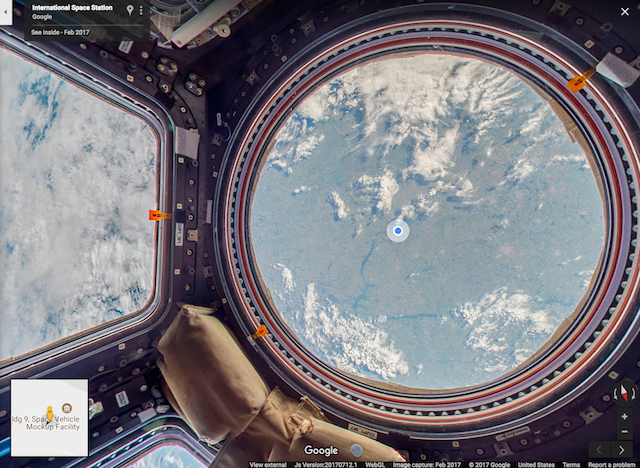Screen dimensions: 640x468
Task: Click the United States link
Action: [x=536, y=464]
